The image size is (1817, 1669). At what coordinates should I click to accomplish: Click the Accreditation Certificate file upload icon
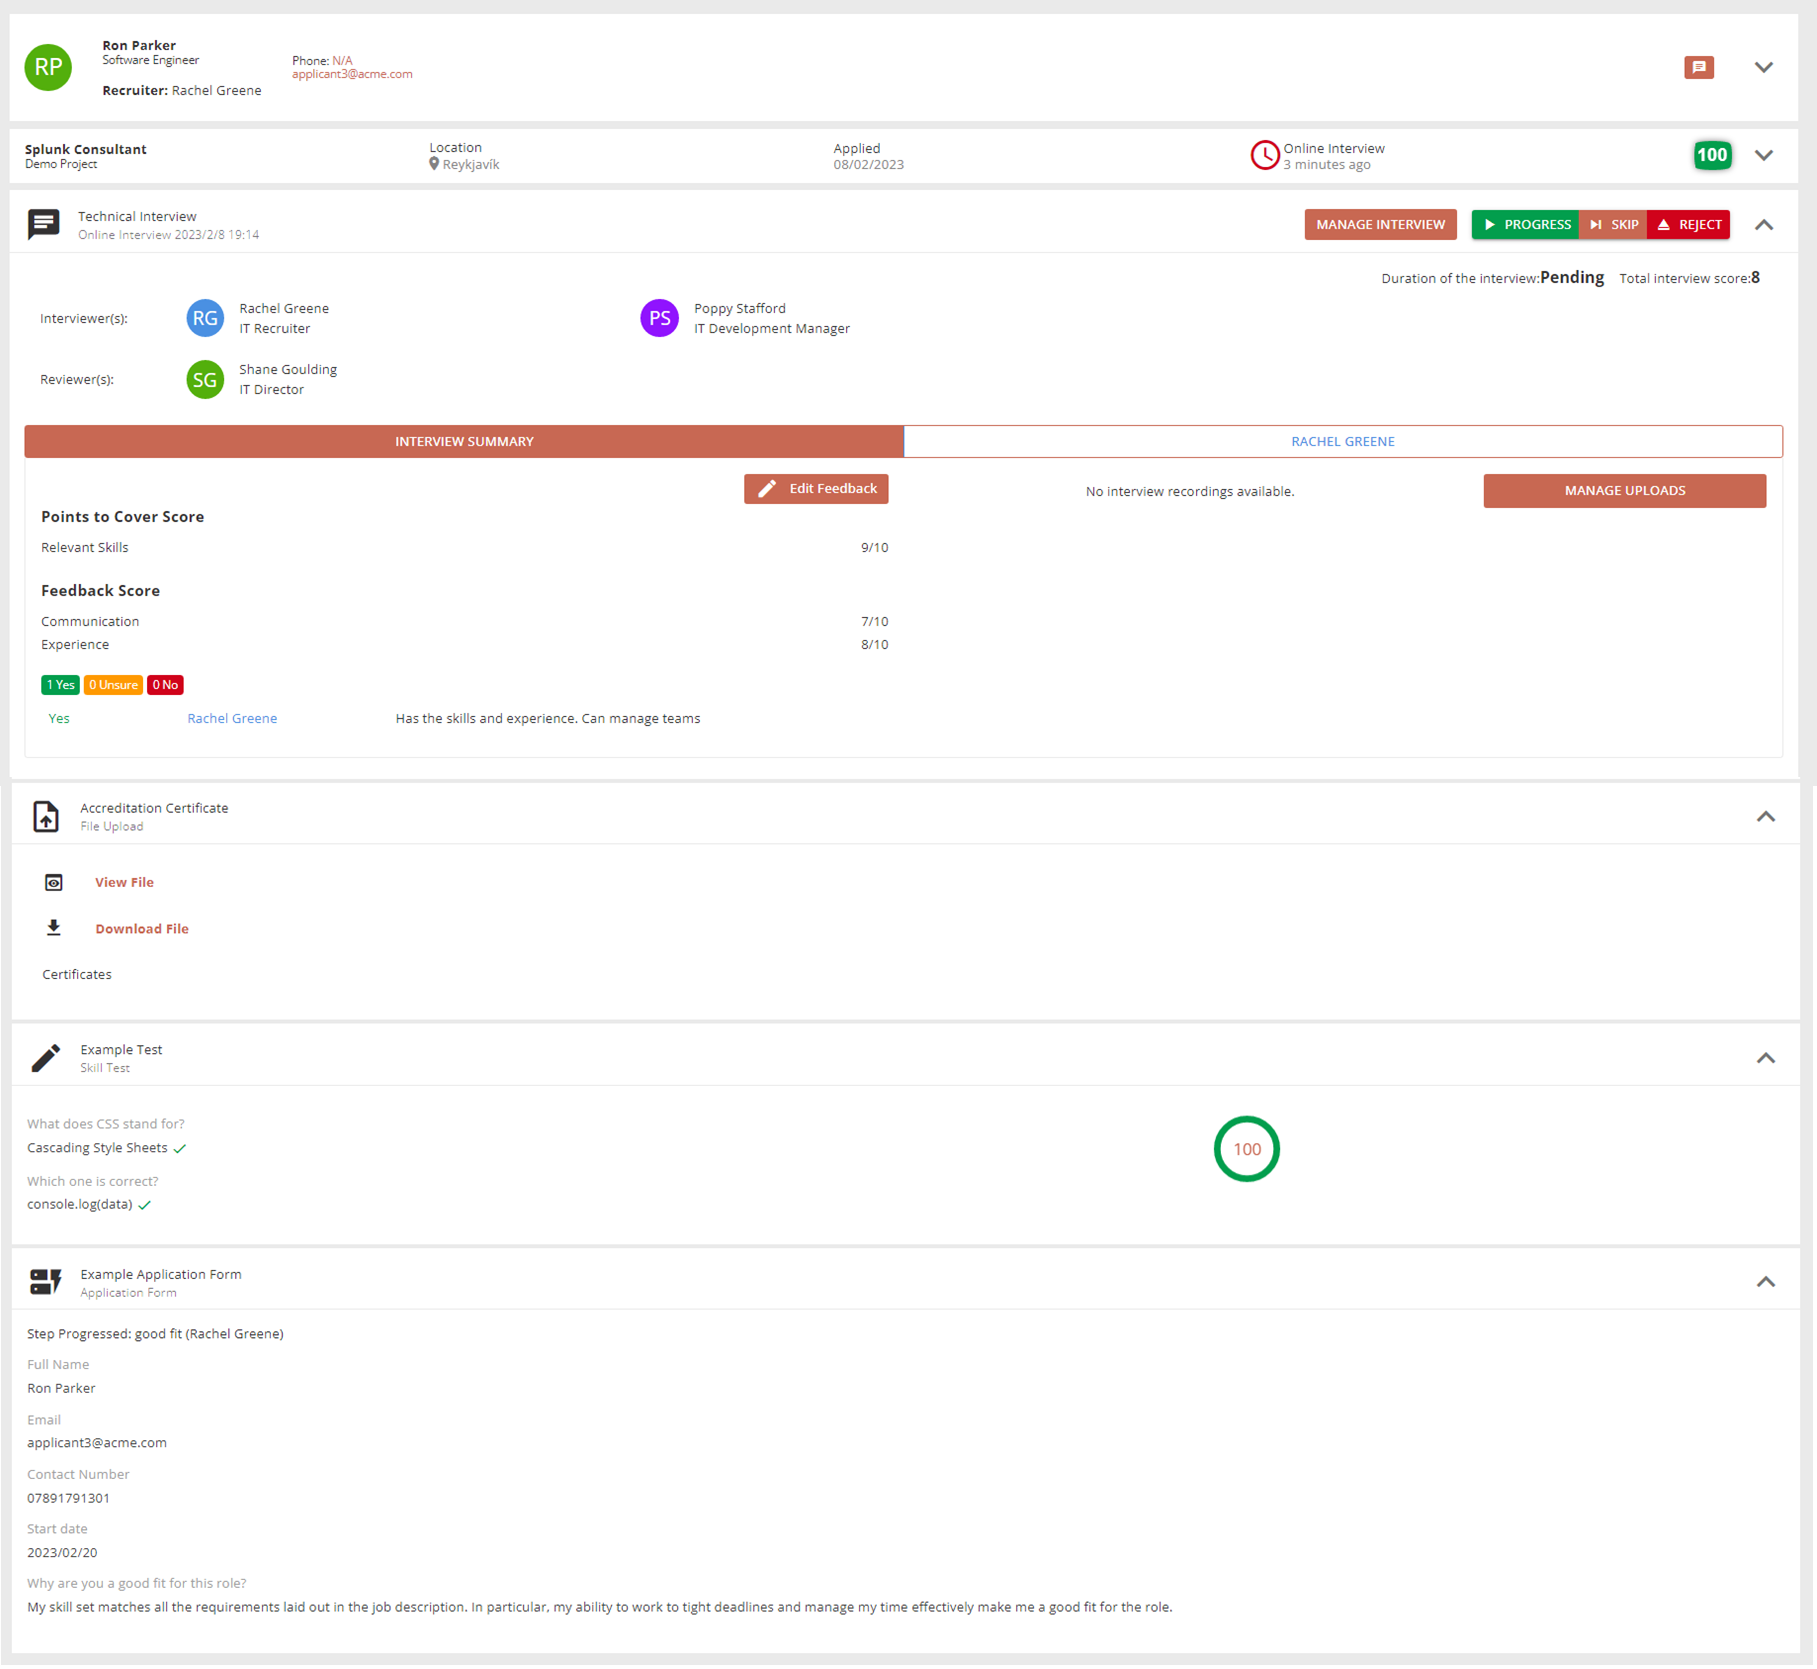pyautogui.click(x=46, y=816)
